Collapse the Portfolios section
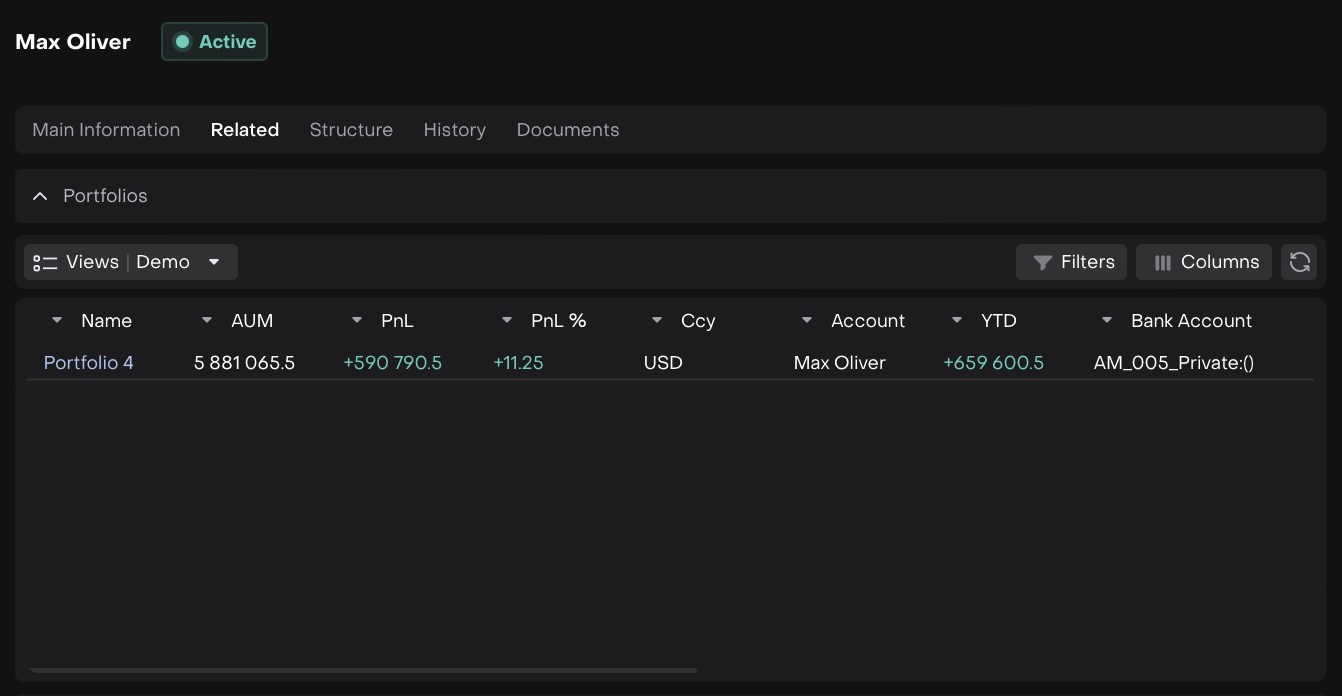Viewport: 1342px width, 696px height. point(40,196)
